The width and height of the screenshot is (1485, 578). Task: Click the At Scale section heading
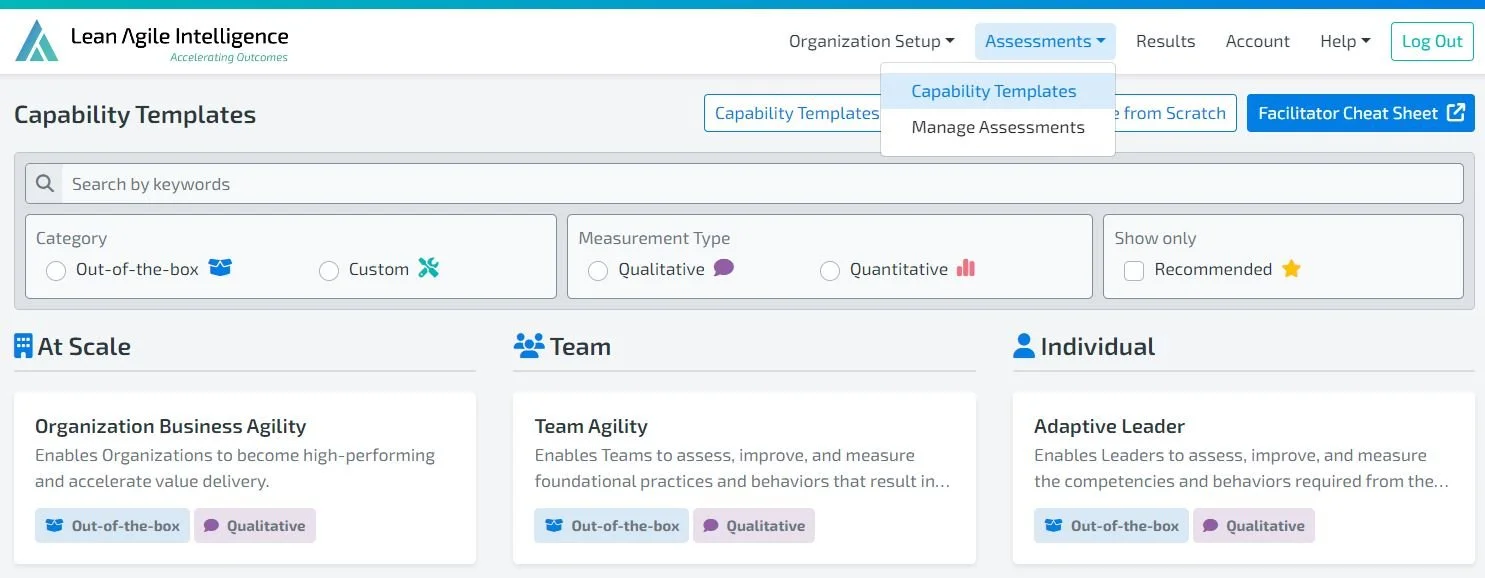pyautogui.click(x=84, y=347)
